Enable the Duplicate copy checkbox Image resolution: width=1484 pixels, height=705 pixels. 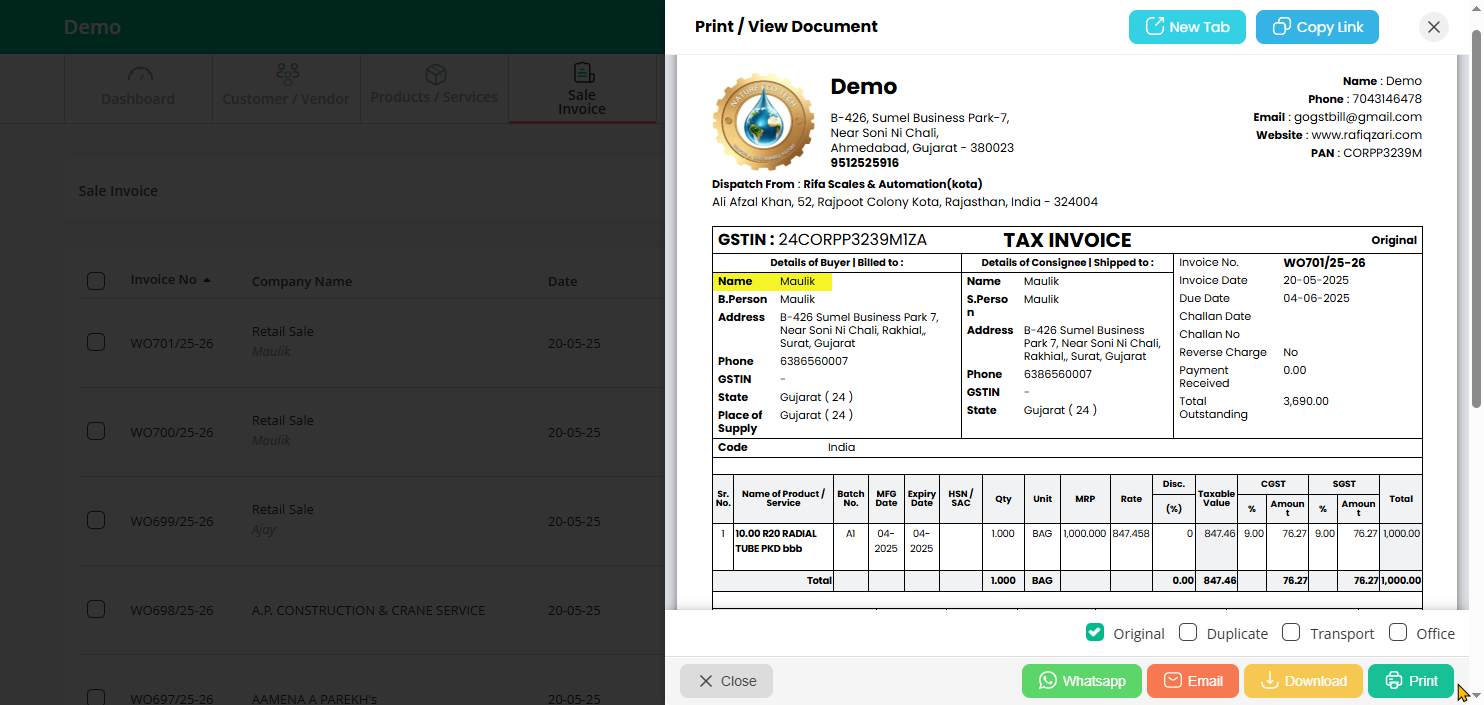[x=1188, y=633]
